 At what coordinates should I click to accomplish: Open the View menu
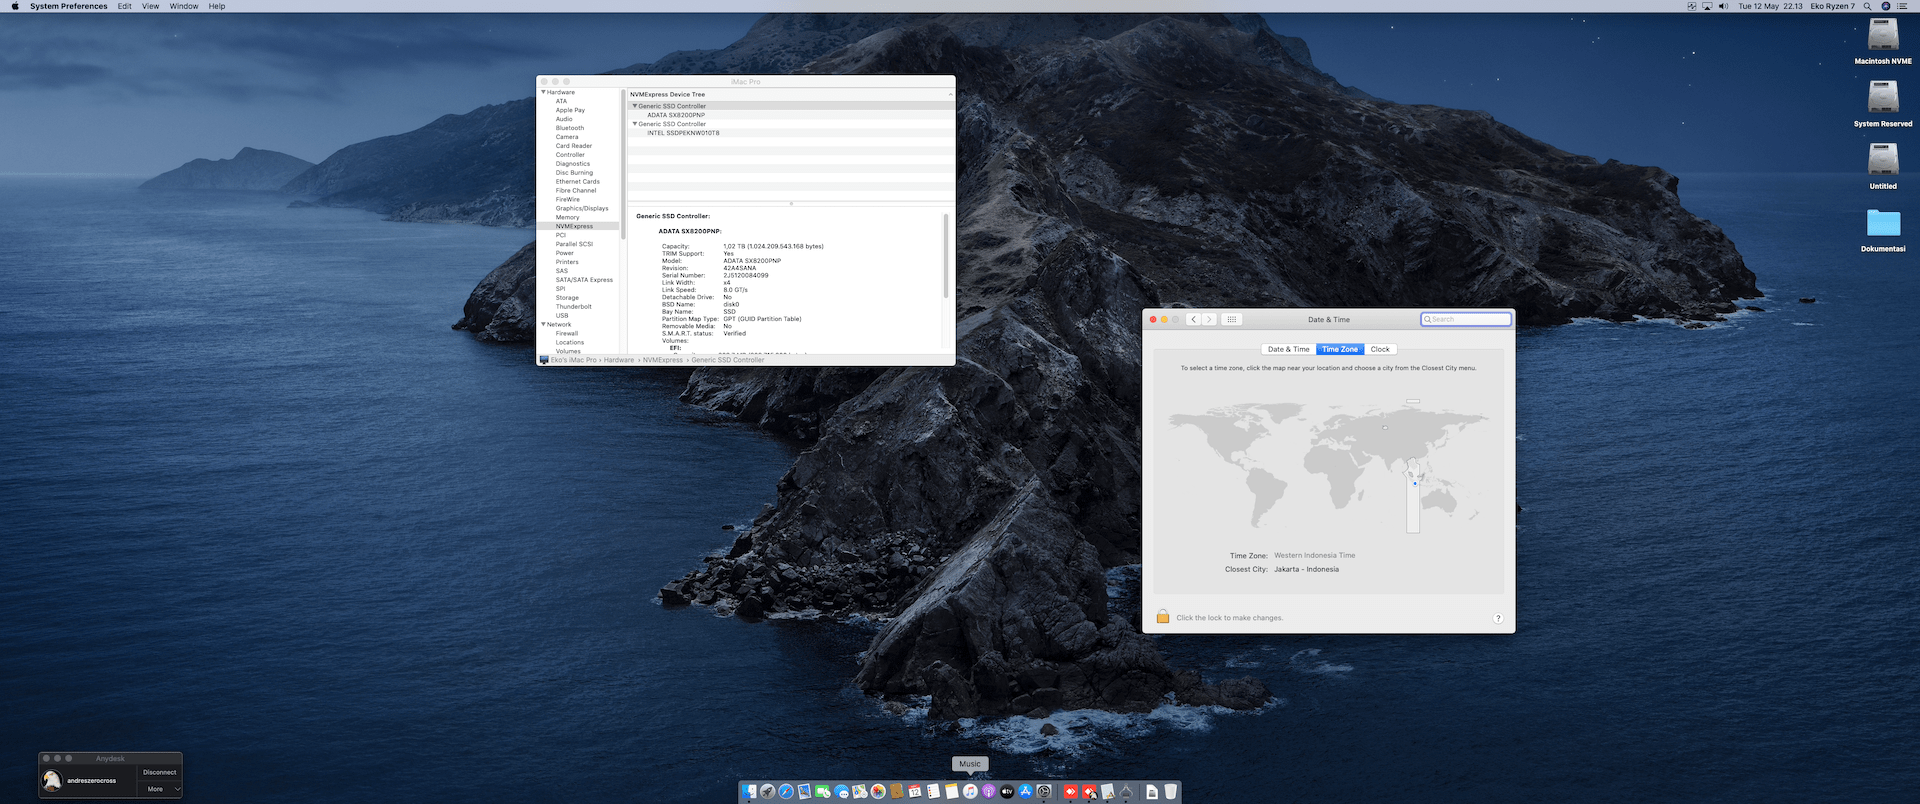(x=150, y=6)
